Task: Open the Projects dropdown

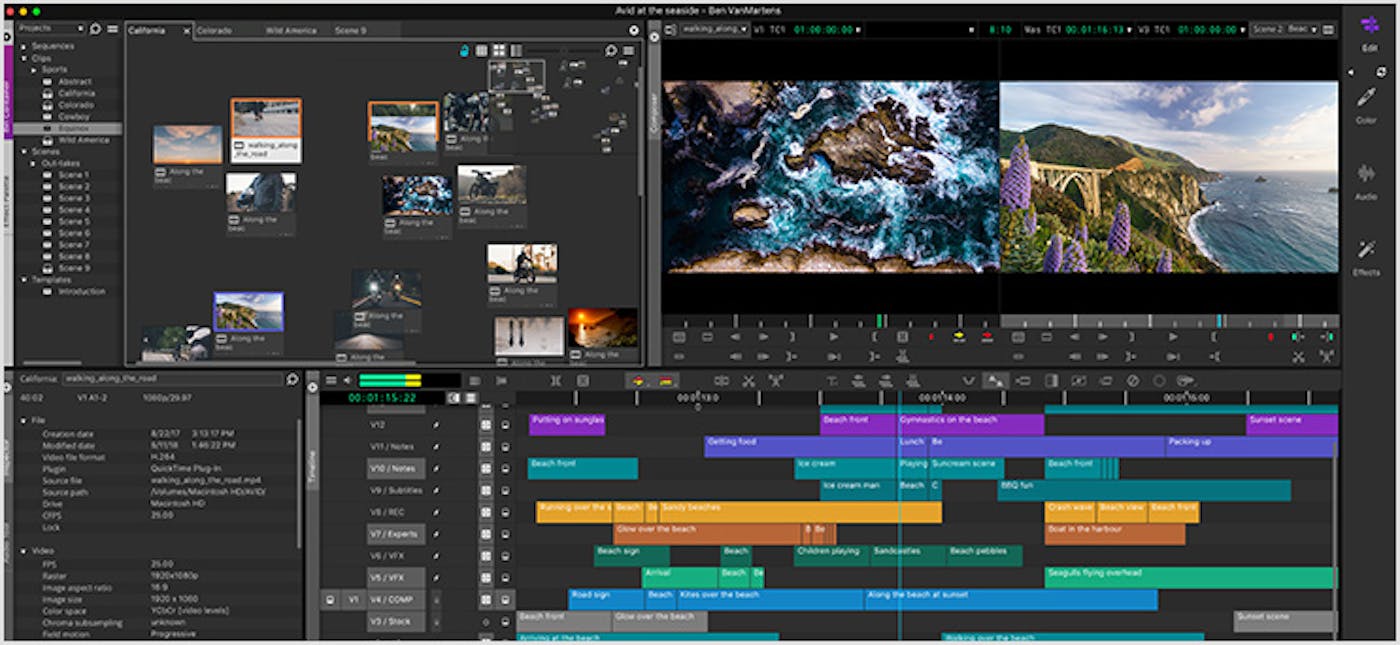Action: coord(51,29)
